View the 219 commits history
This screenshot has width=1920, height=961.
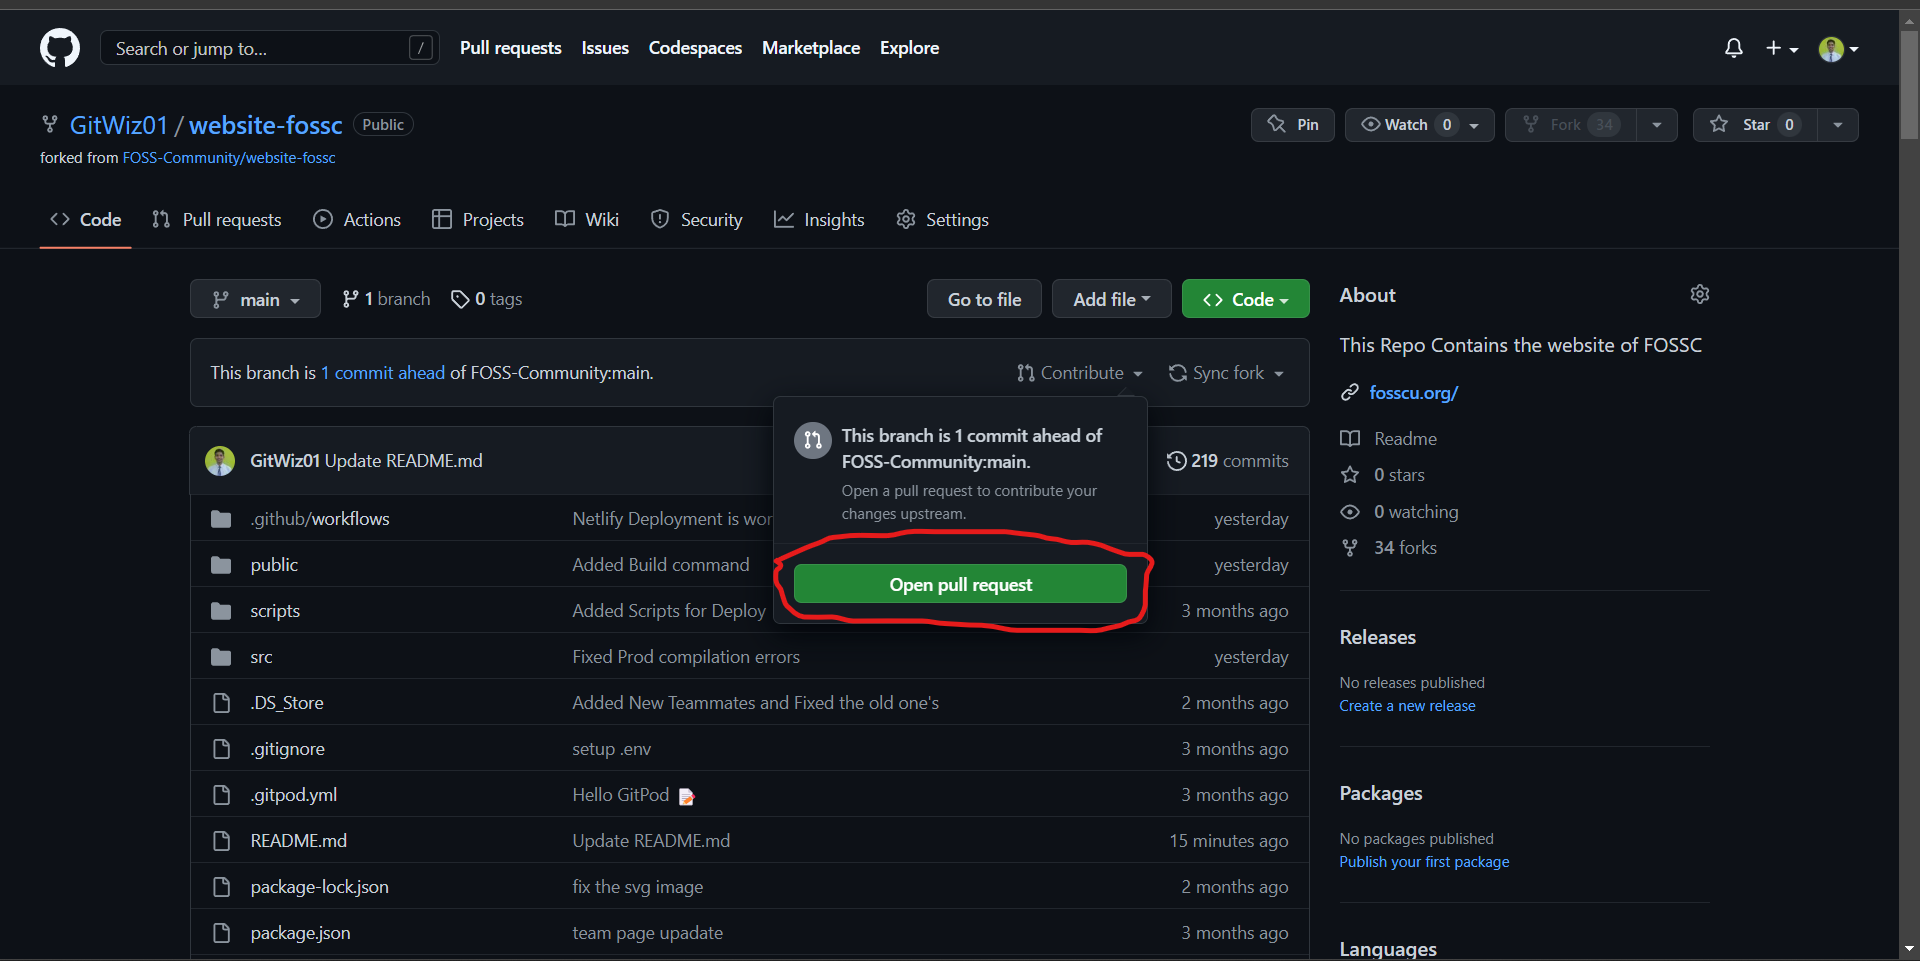click(1227, 461)
